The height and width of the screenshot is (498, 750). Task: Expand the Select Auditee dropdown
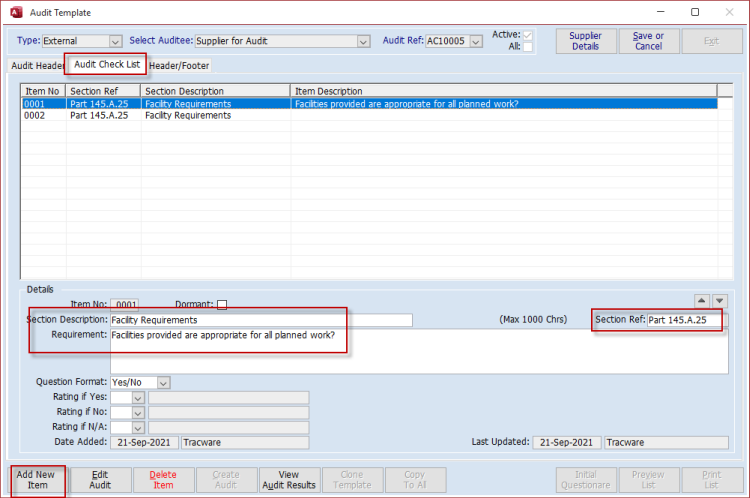(x=364, y=42)
